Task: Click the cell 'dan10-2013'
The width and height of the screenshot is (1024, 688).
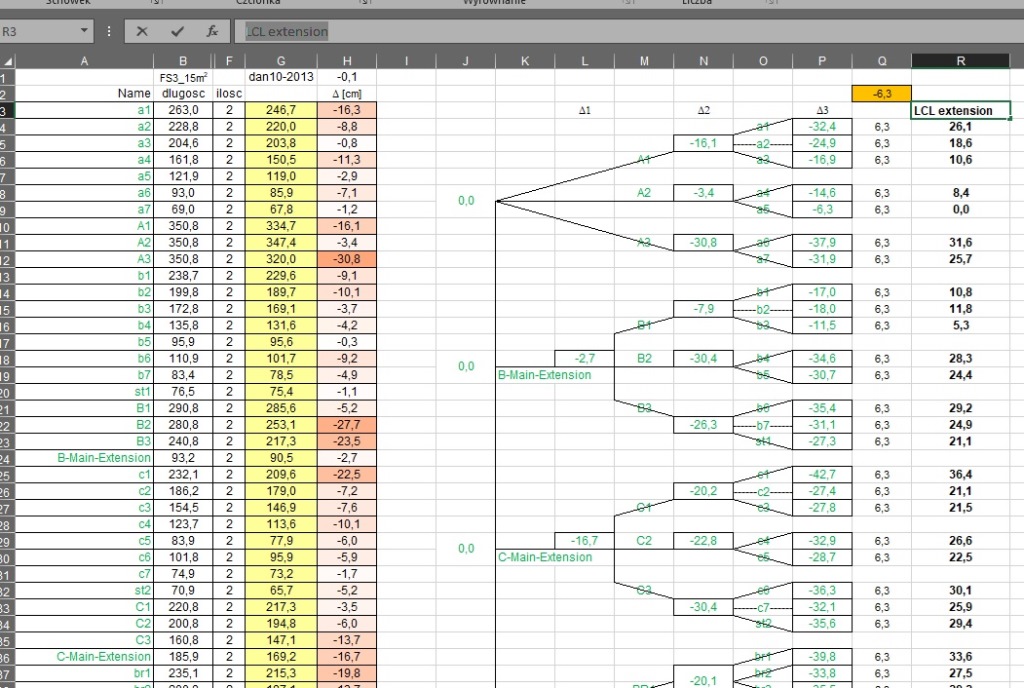Action: pyautogui.click(x=281, y=77)
